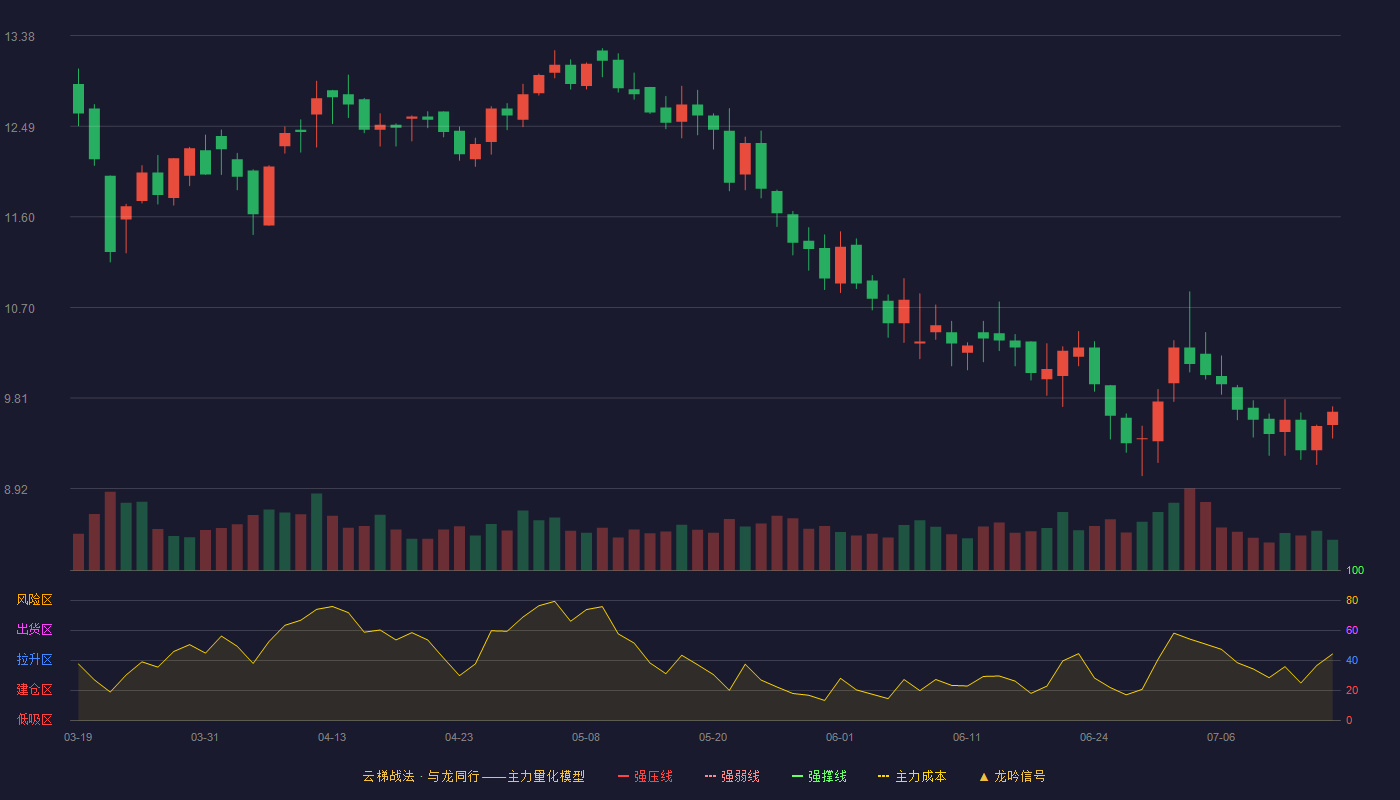Click the 11.60 price axis label

(x=19, y=218)
